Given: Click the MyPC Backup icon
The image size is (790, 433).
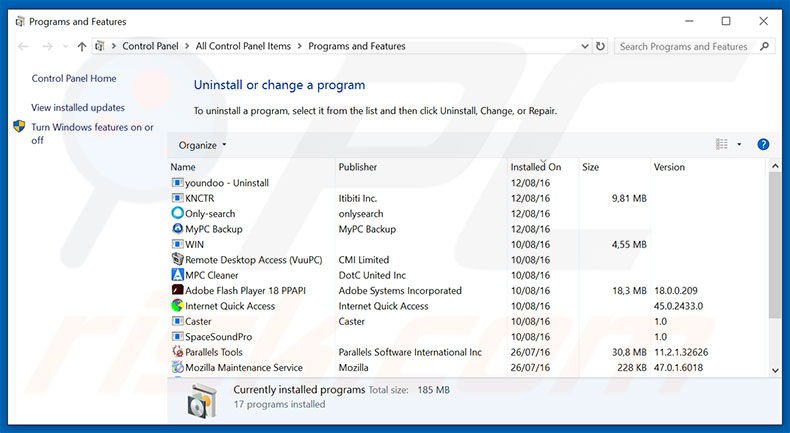Looking at the screenshot, I should tap(177, 229).
